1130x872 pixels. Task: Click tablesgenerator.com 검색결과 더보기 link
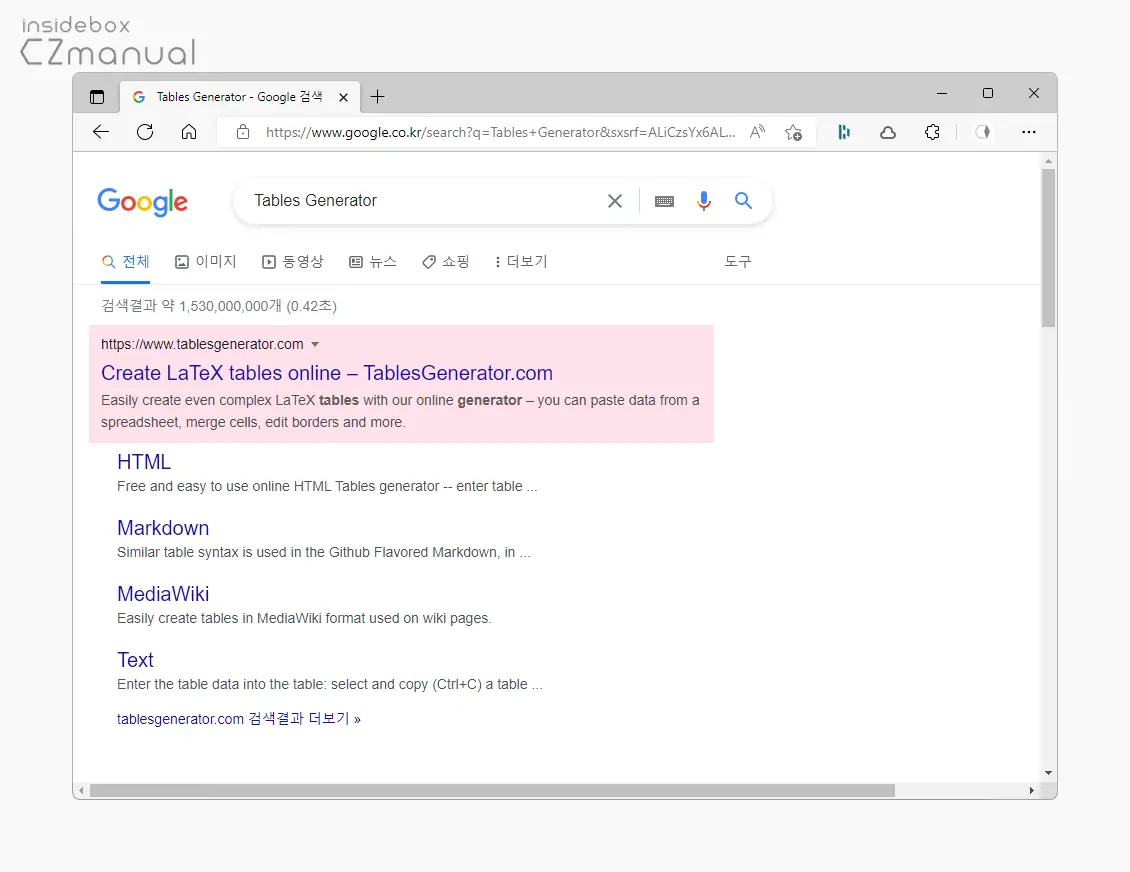click(x=239, y=719)
